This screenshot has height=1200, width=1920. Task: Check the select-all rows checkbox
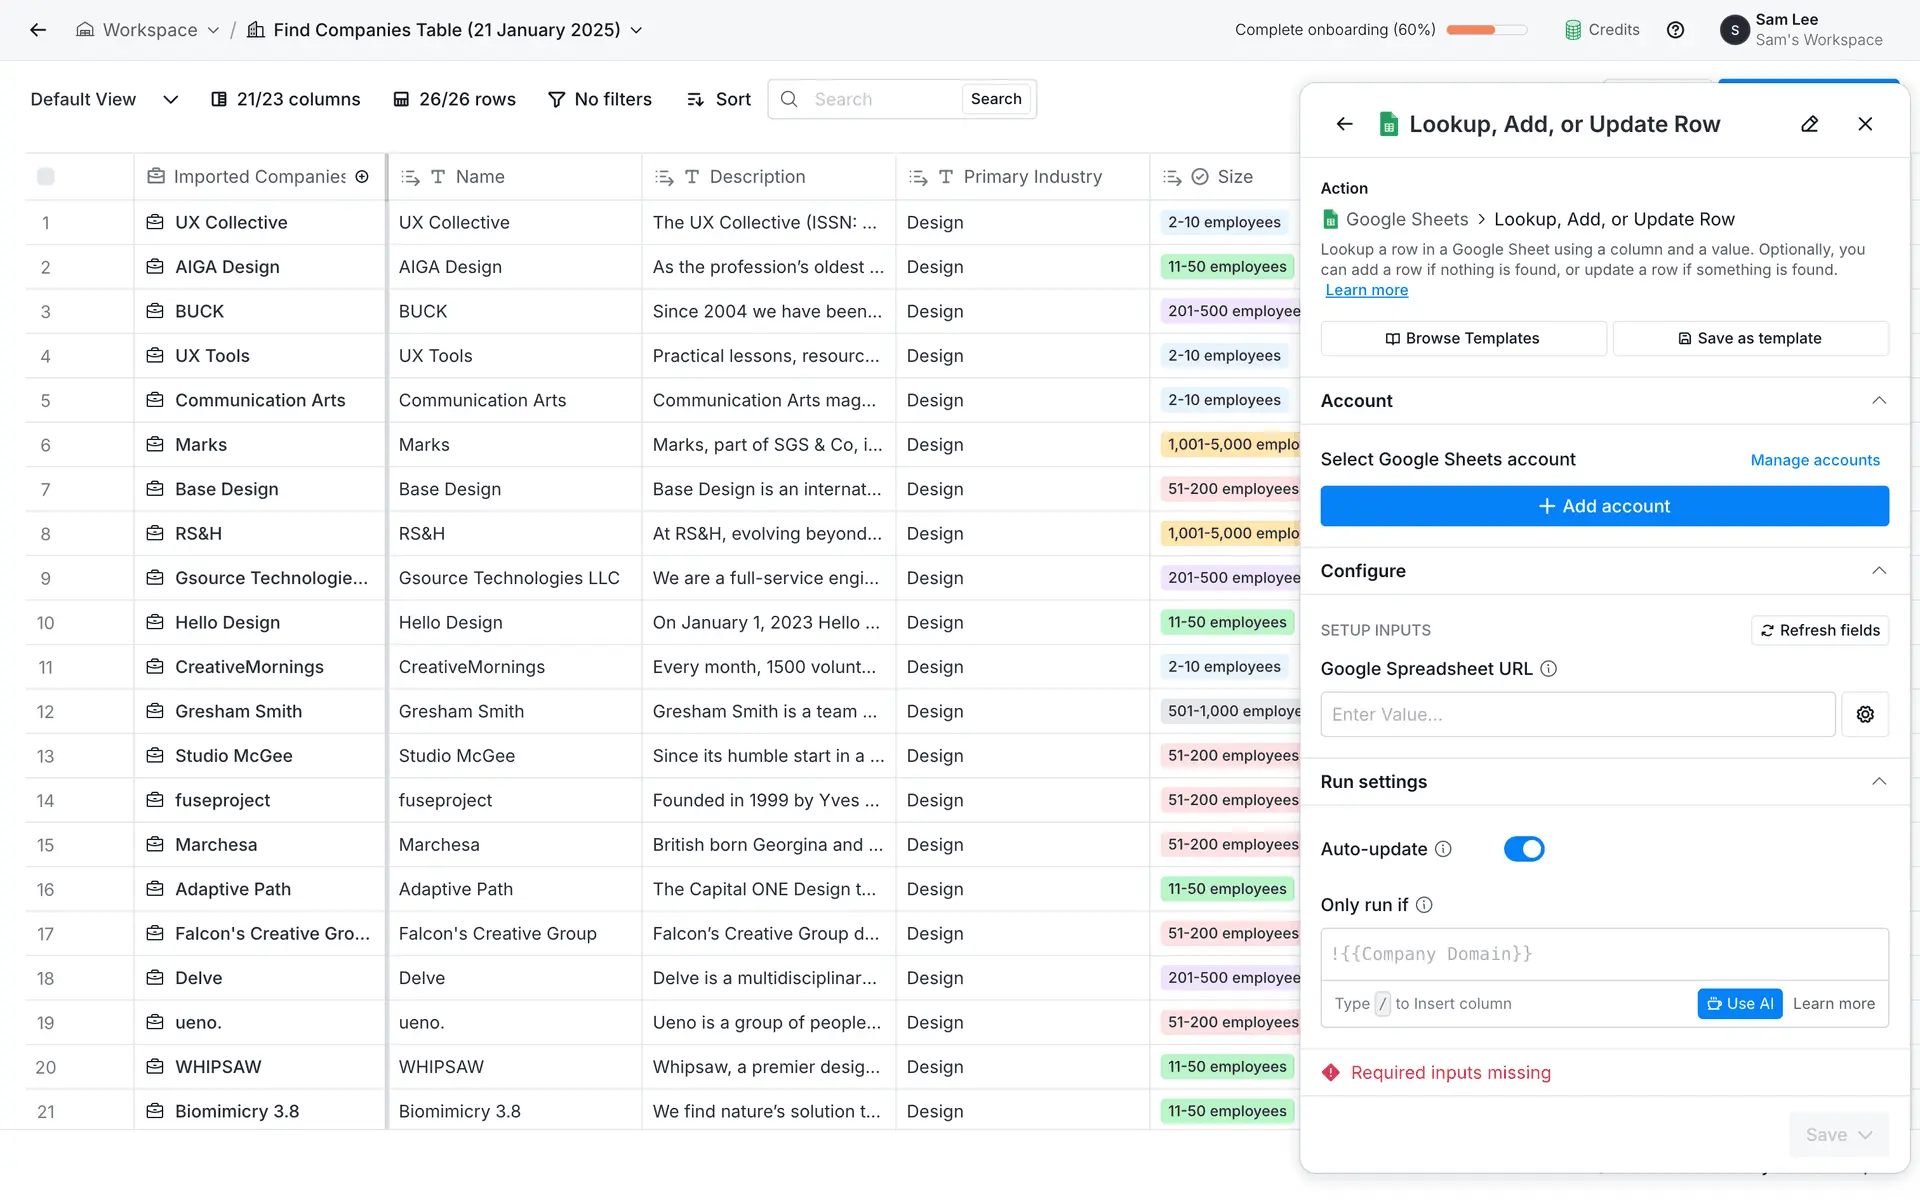(x=46, y=177)
